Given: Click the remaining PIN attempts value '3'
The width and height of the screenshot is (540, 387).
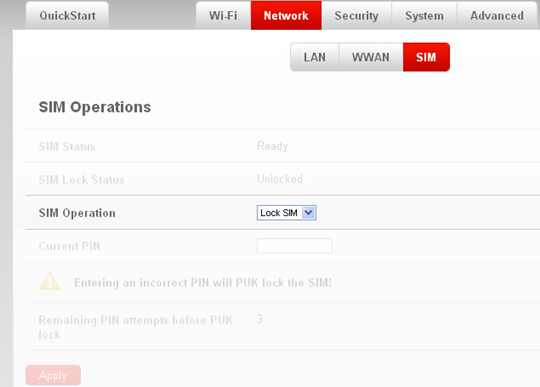Looking at the screenshot, I should coord(260,319).
